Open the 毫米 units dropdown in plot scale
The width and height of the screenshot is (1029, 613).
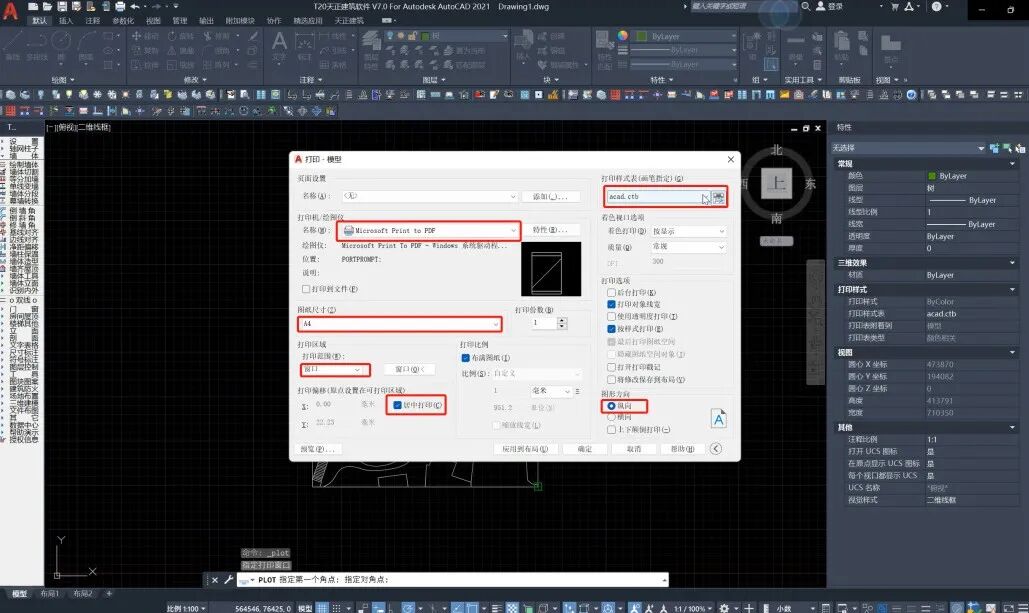click(551, 391)
